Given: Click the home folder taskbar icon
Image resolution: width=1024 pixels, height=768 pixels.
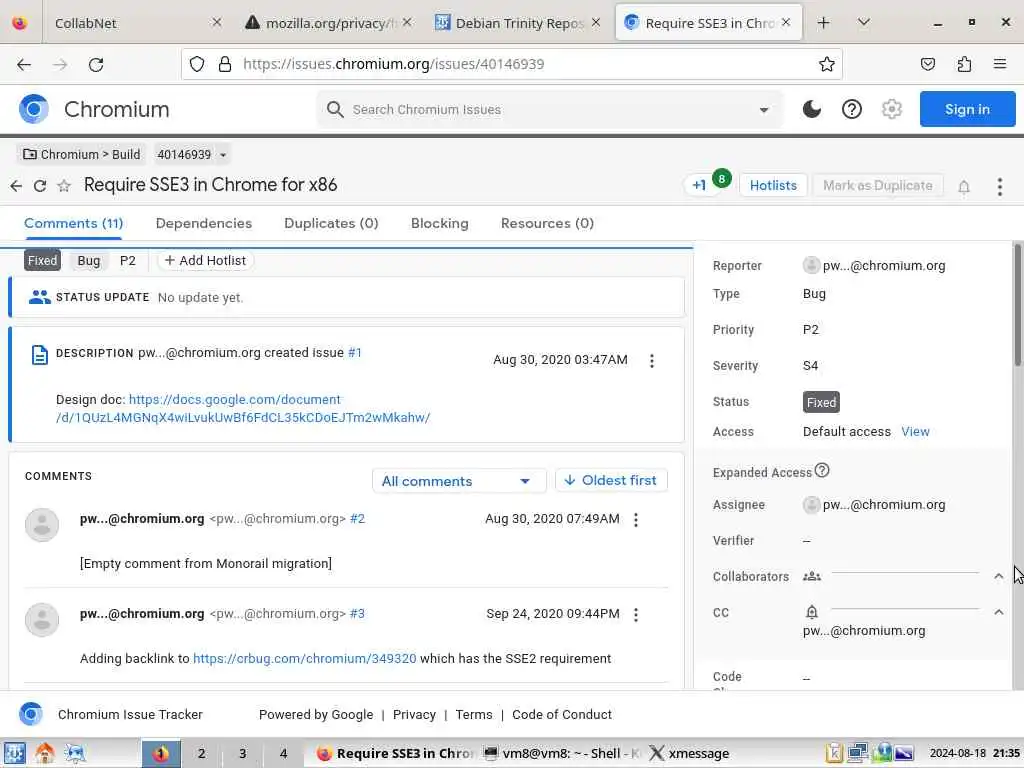Looking at the screenshot, I should [x=44, y=753].
